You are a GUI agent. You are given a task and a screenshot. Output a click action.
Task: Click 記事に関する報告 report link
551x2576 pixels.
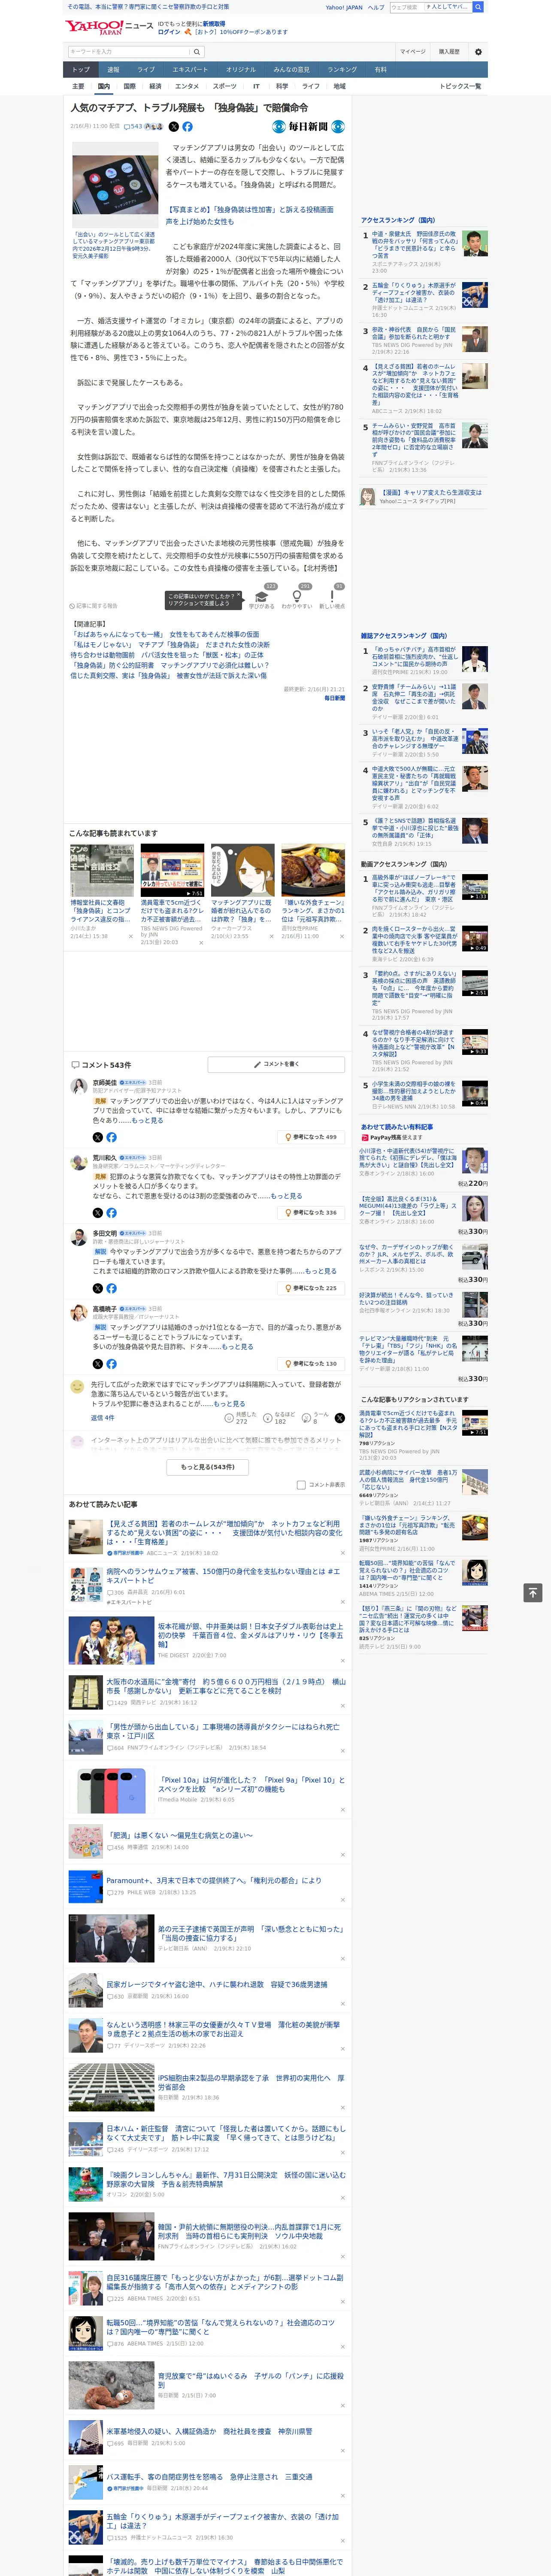click(x=94, y=606)
